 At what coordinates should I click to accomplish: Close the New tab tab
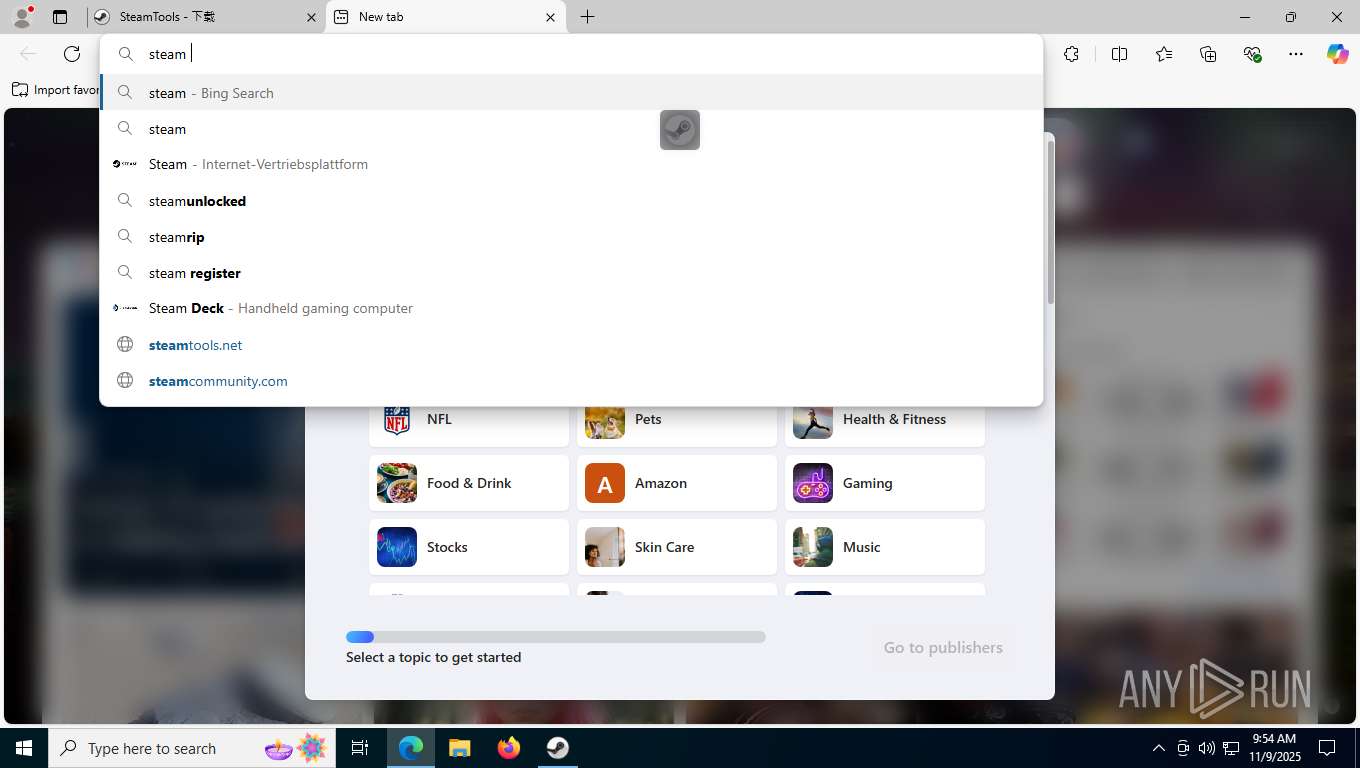(x=550, y=17)
